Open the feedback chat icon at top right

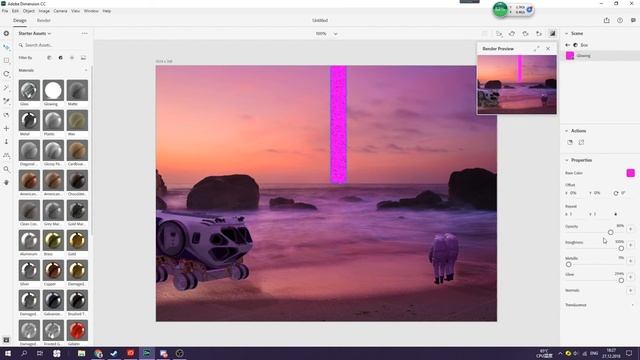click(x=633, y=20)
